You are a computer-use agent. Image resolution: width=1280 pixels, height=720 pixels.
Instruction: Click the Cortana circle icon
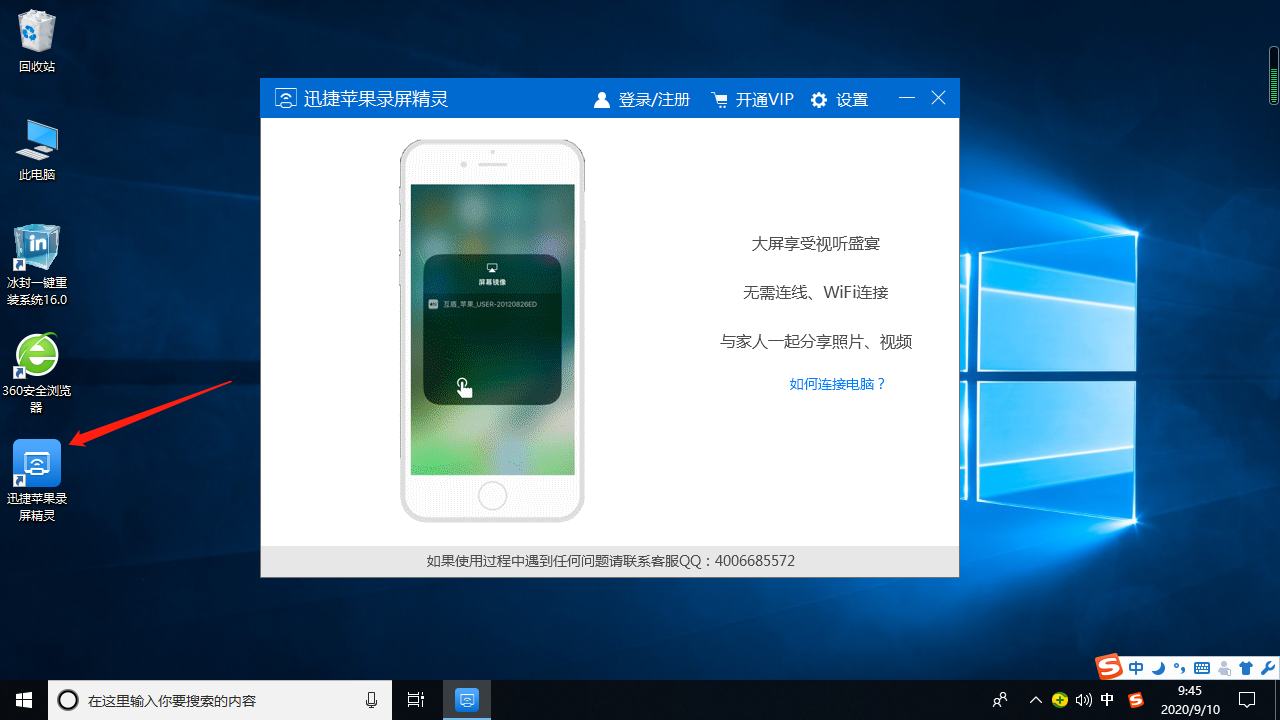point(67,700)
